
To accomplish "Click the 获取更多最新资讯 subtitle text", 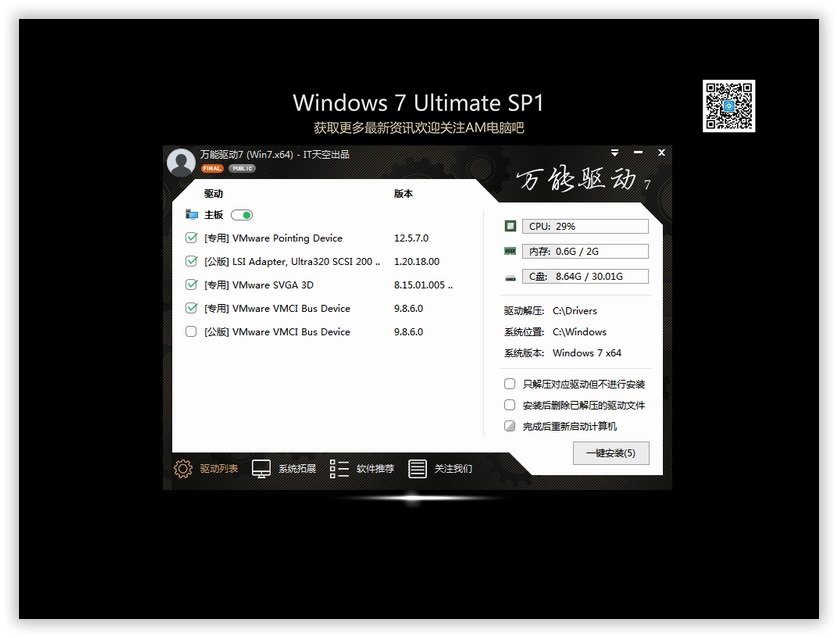I will pos(418,128).
